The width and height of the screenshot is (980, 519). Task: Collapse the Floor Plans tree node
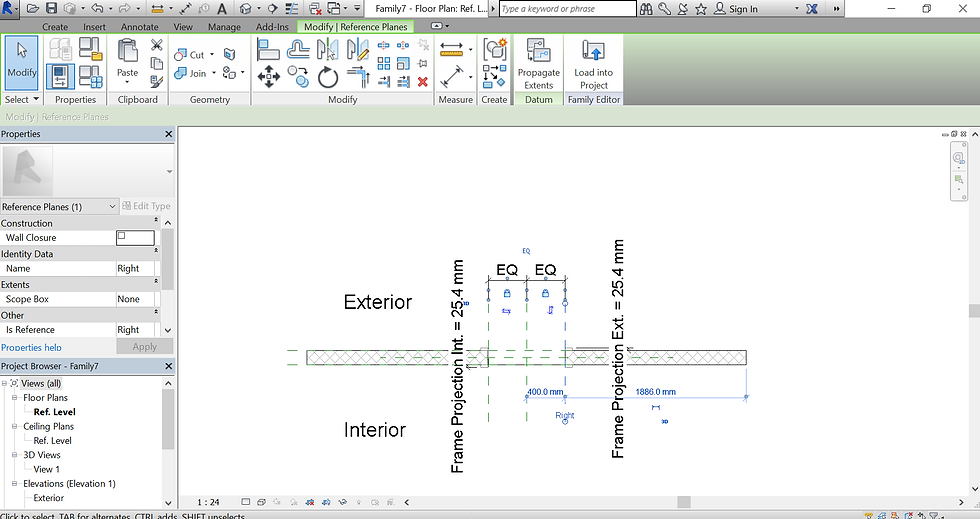(x=14, y=397)
